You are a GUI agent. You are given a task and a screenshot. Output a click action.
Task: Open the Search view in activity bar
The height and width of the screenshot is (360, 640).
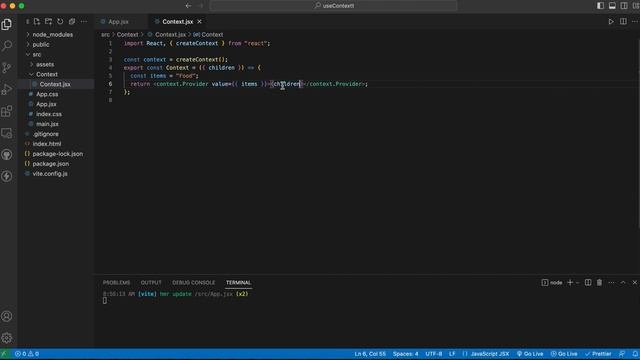coord(7,46)
